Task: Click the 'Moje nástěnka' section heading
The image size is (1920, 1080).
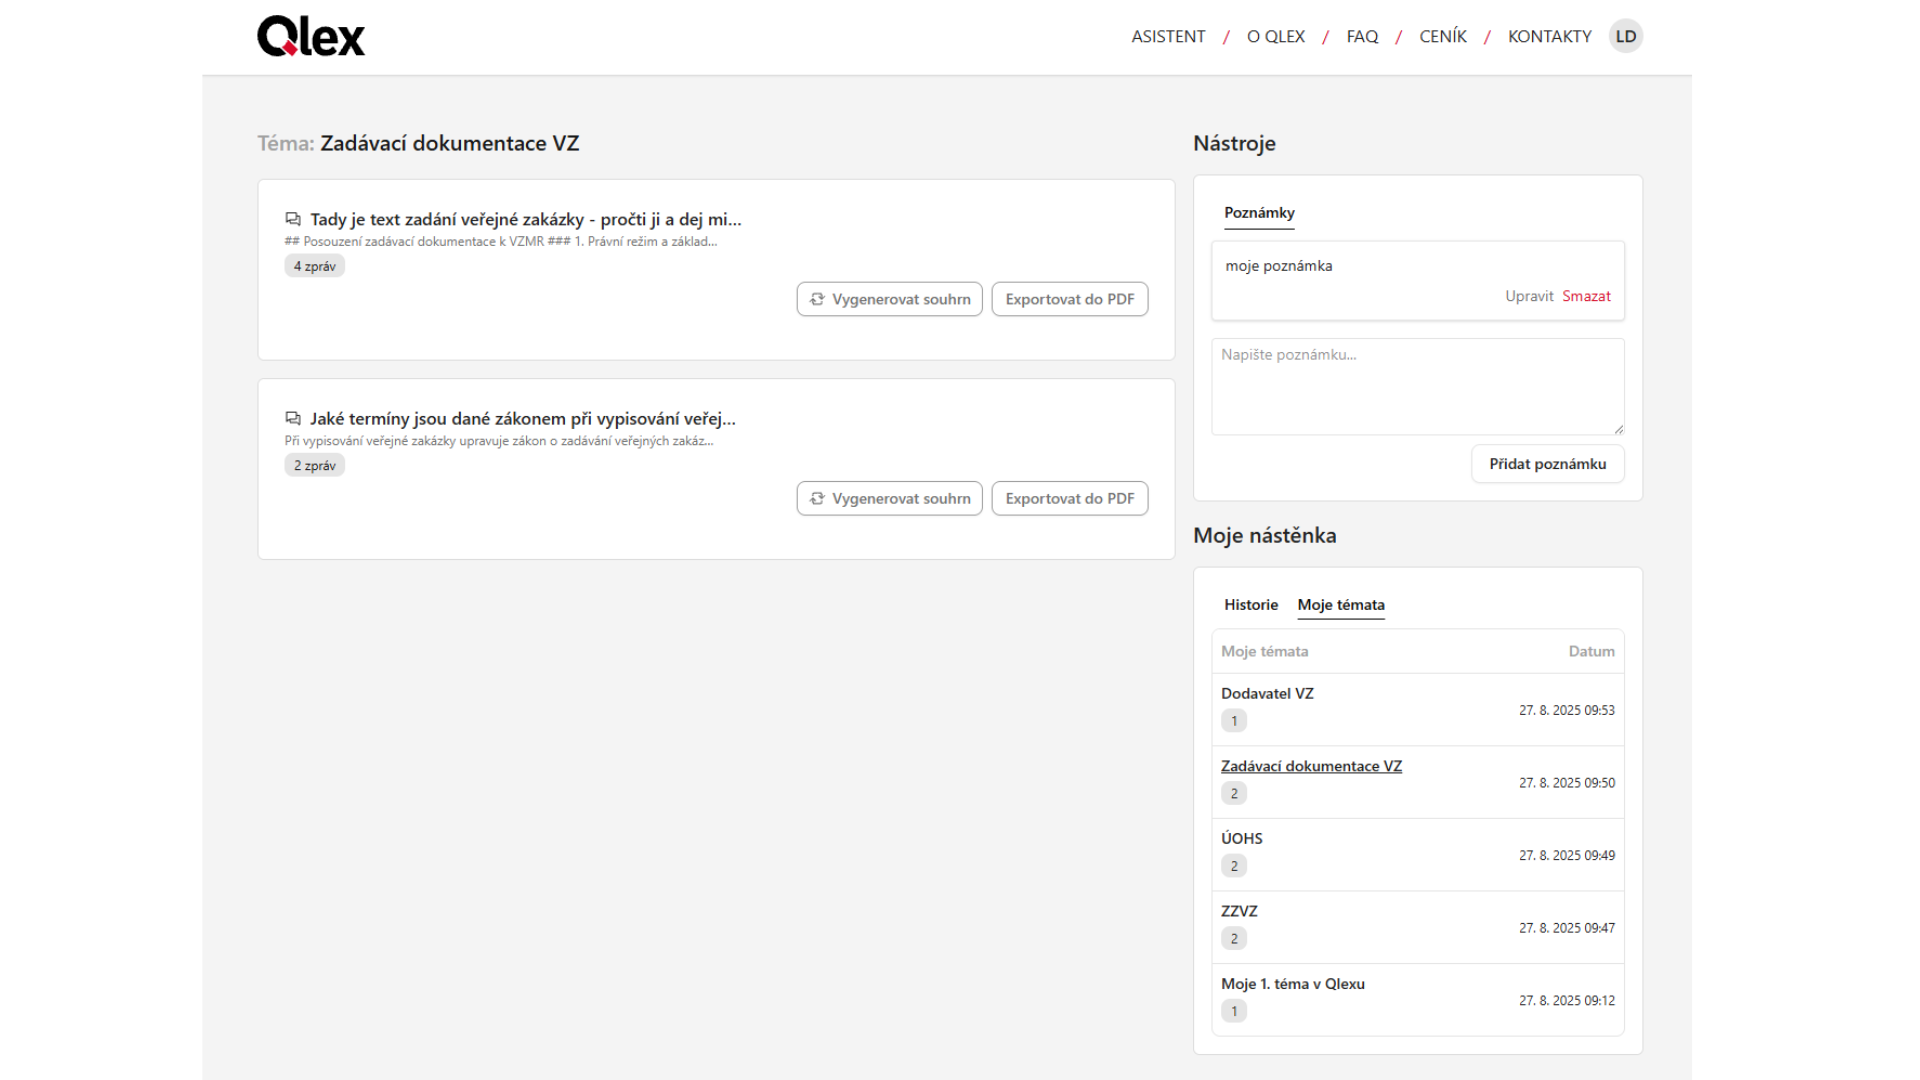Action: point(1264,535)
